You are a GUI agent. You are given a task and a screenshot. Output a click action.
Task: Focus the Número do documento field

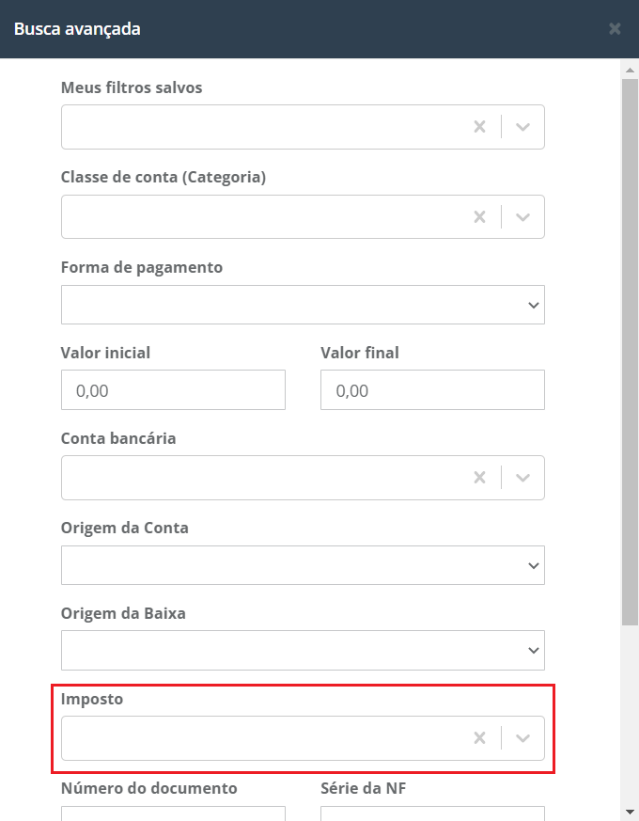[173, 812]
